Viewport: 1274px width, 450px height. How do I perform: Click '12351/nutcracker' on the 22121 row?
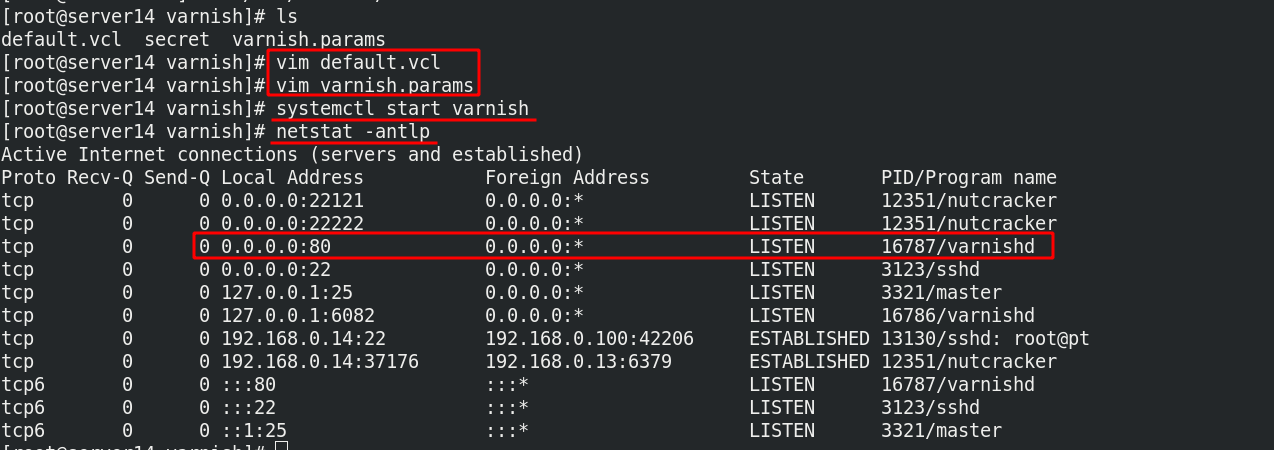point(969,201)
